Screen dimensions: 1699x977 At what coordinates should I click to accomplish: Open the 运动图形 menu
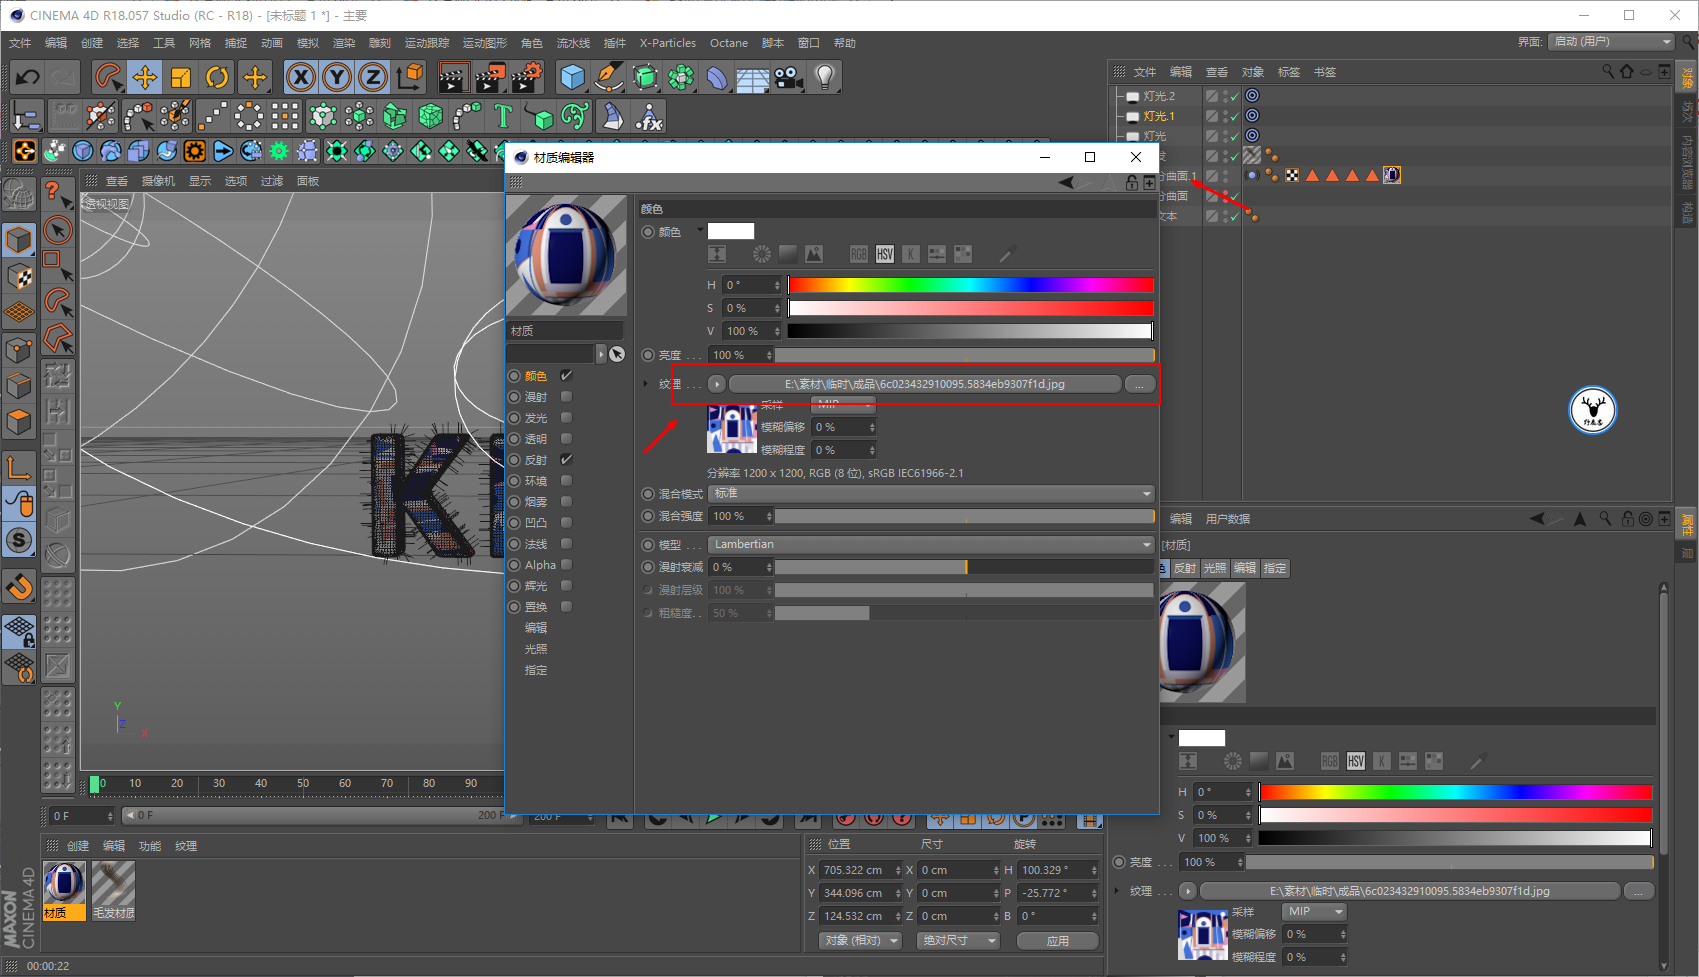(484, 43)
